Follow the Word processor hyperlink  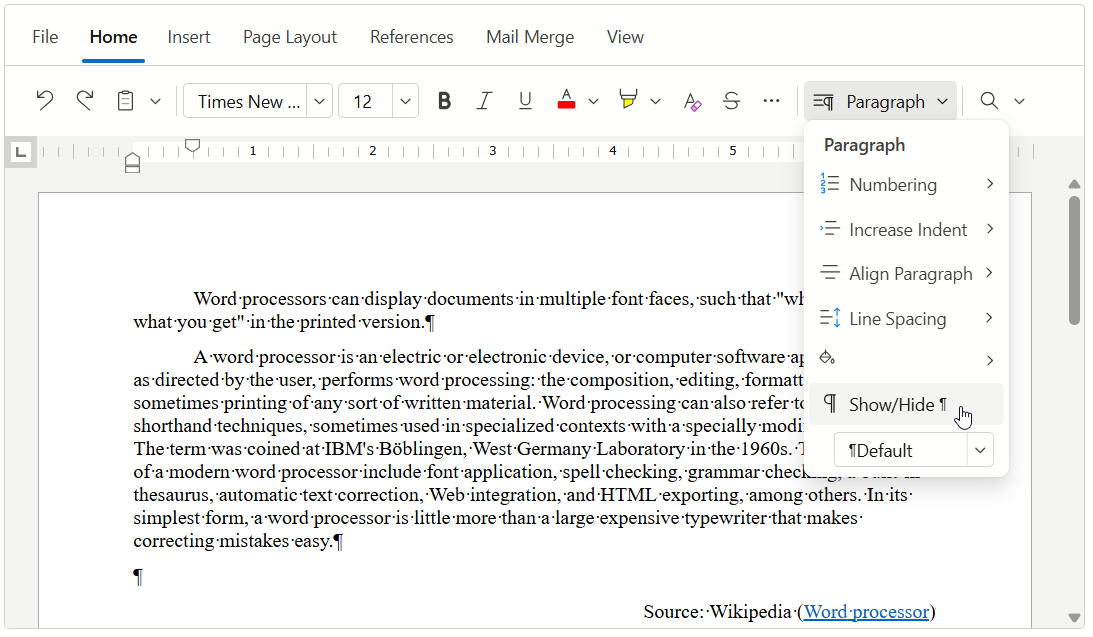pyautogui.click(x=866, y=611)
